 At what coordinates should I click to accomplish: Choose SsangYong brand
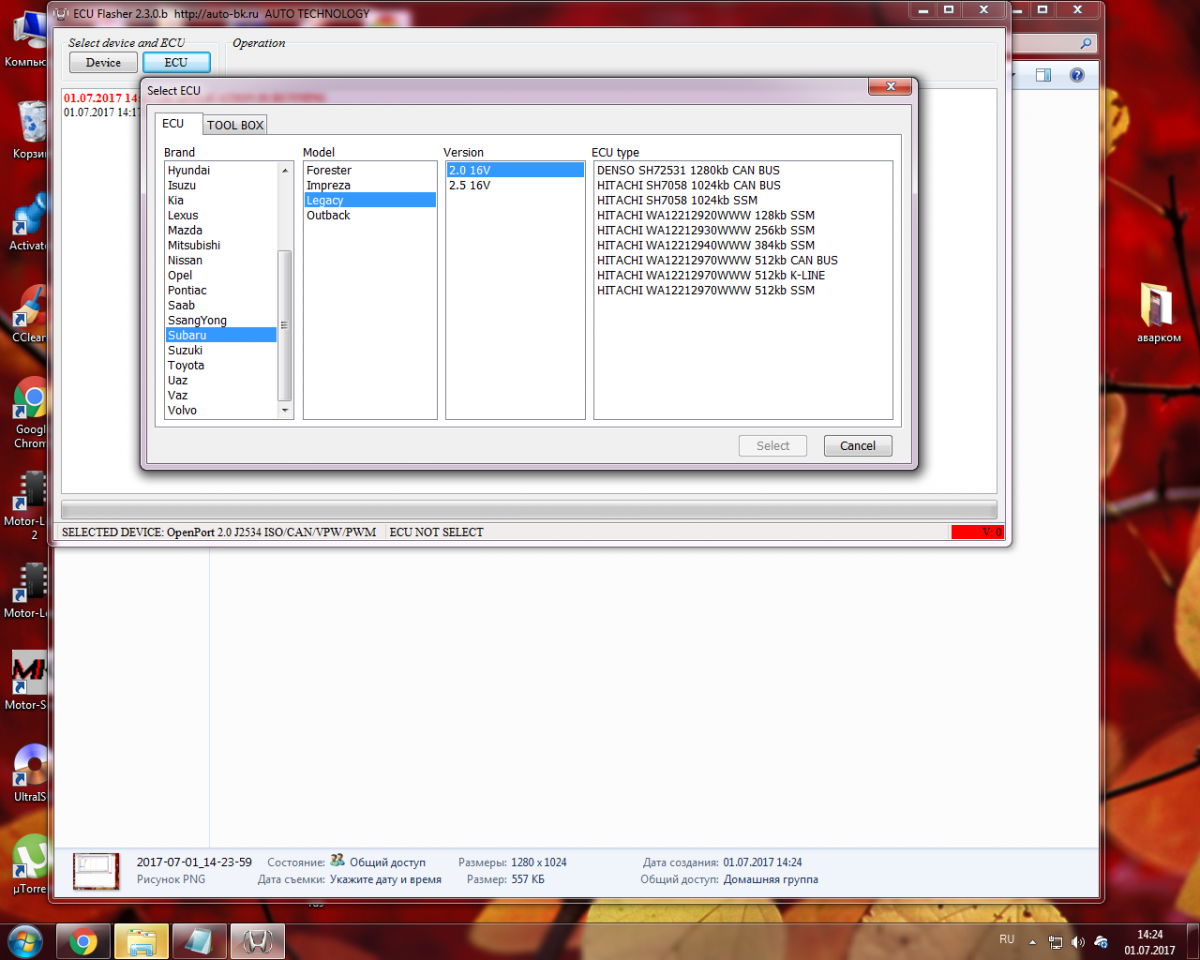pos(220,320)
